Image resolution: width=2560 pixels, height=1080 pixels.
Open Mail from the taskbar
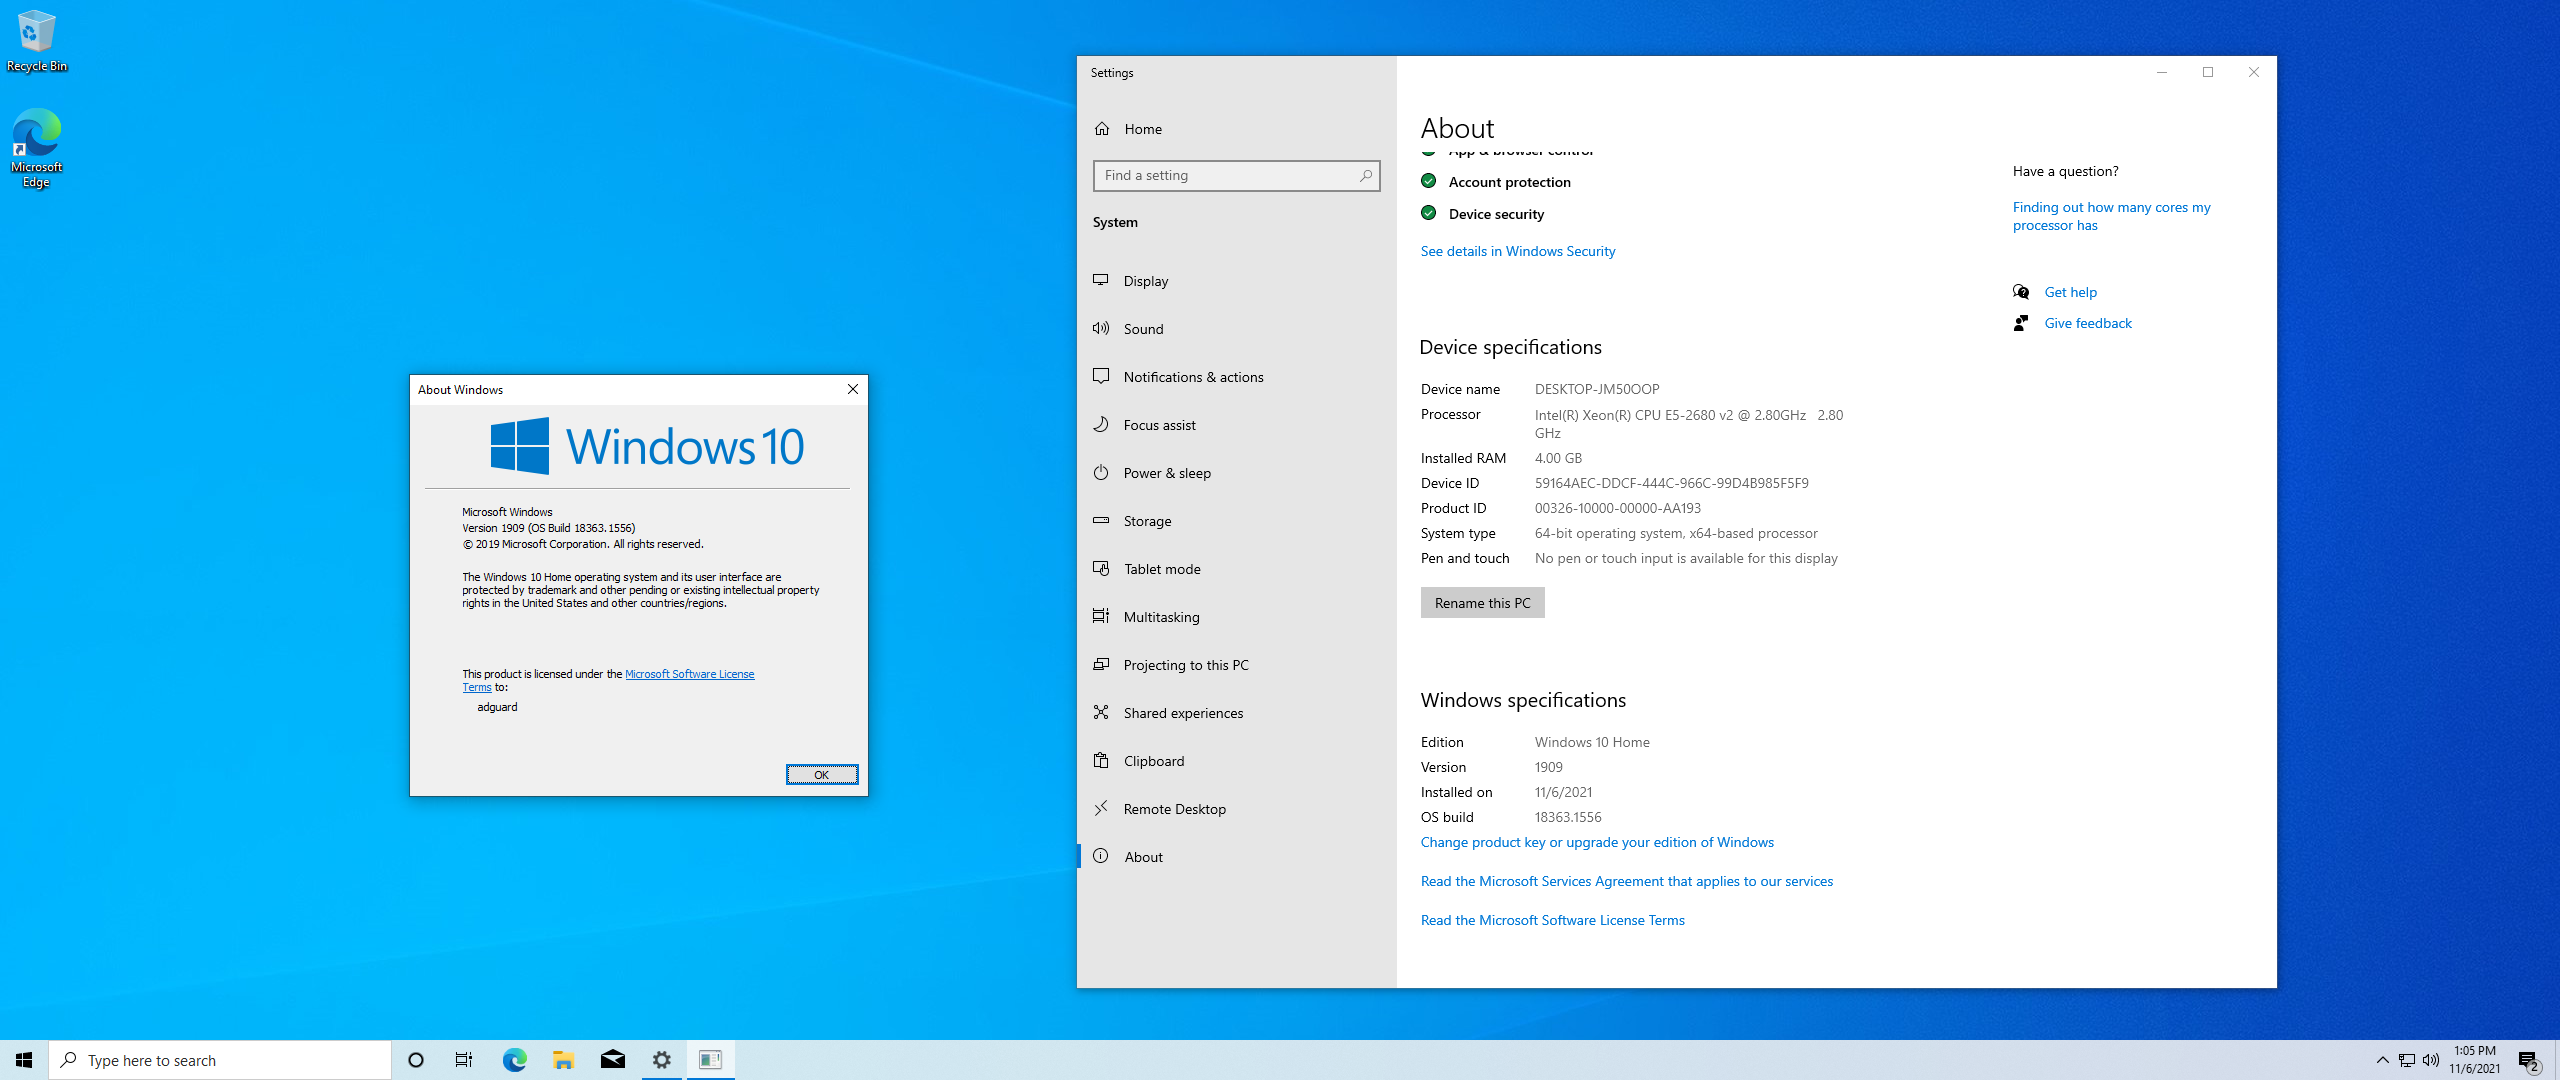612,1060
